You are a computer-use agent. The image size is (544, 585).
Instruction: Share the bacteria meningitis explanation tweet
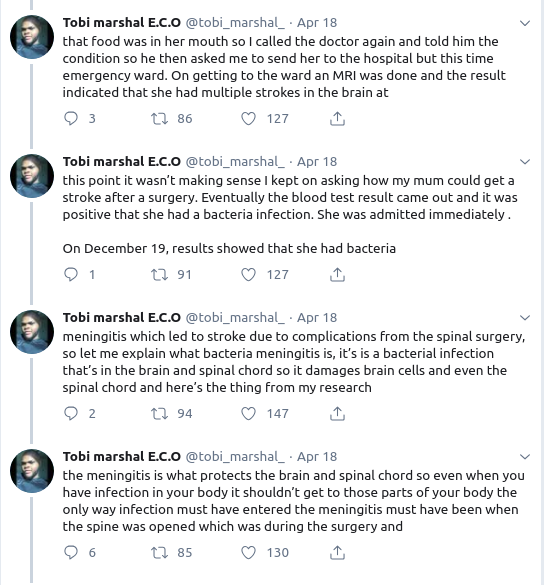coord(337,413)
